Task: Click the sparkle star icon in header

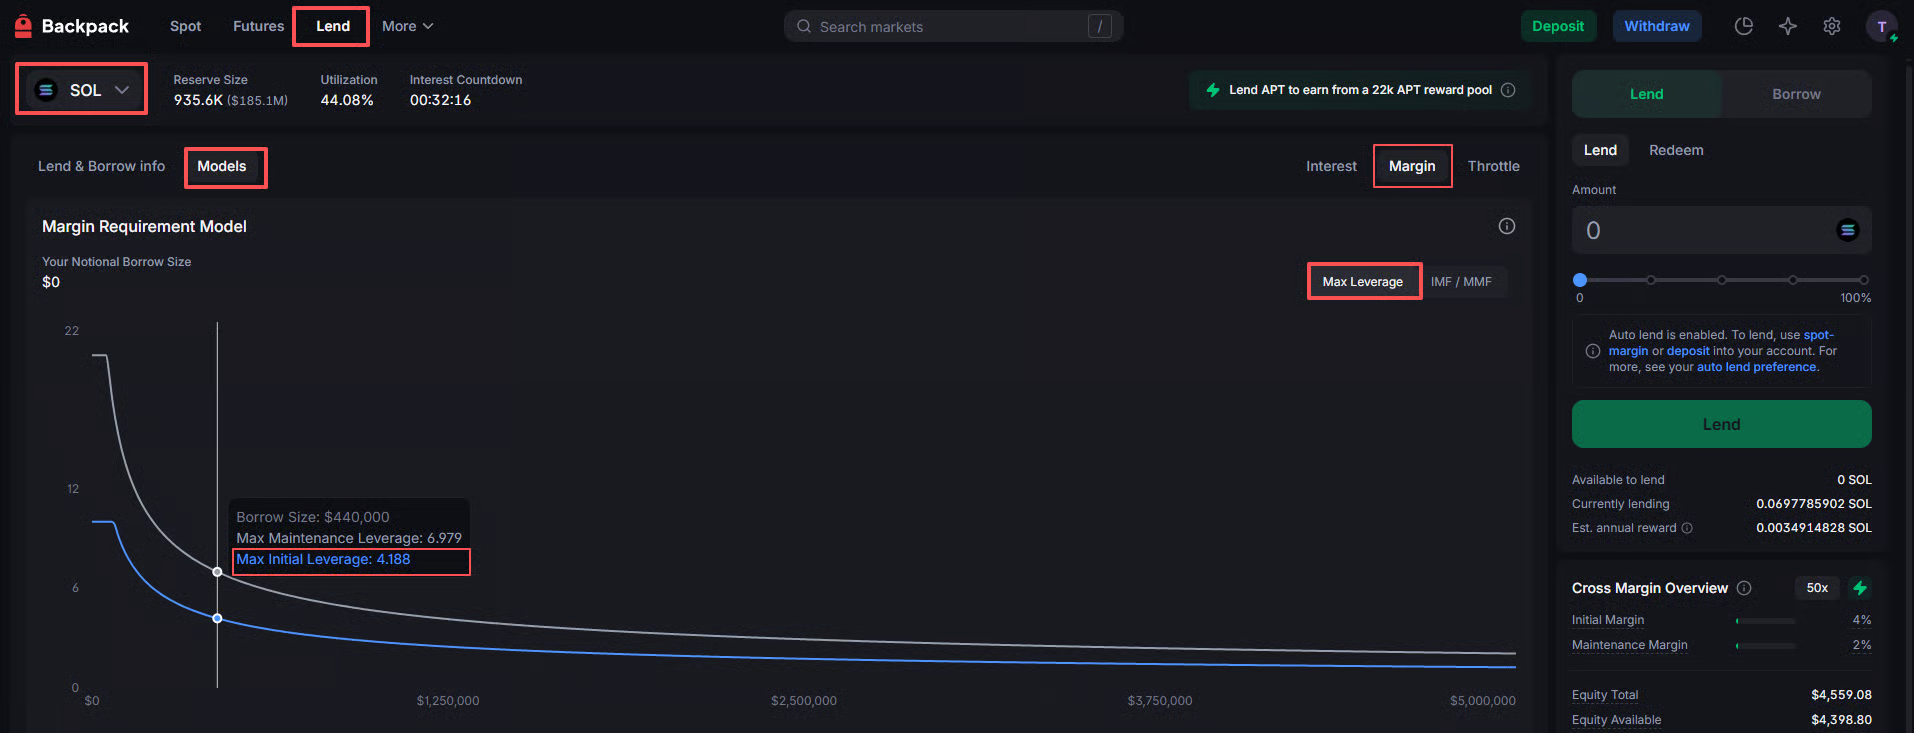Action: click(x=1787, y=26)
